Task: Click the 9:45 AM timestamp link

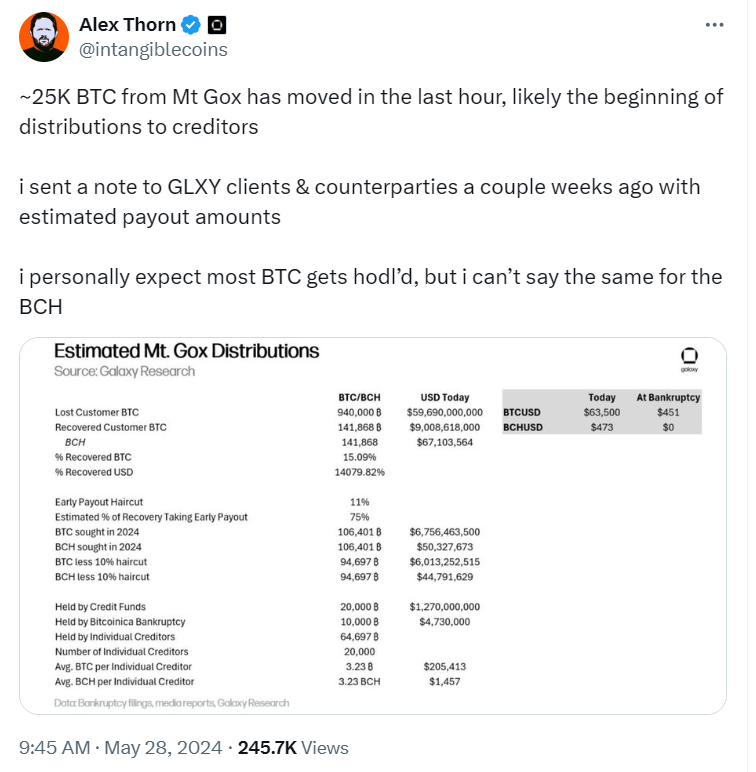Action: pos(55,747)
